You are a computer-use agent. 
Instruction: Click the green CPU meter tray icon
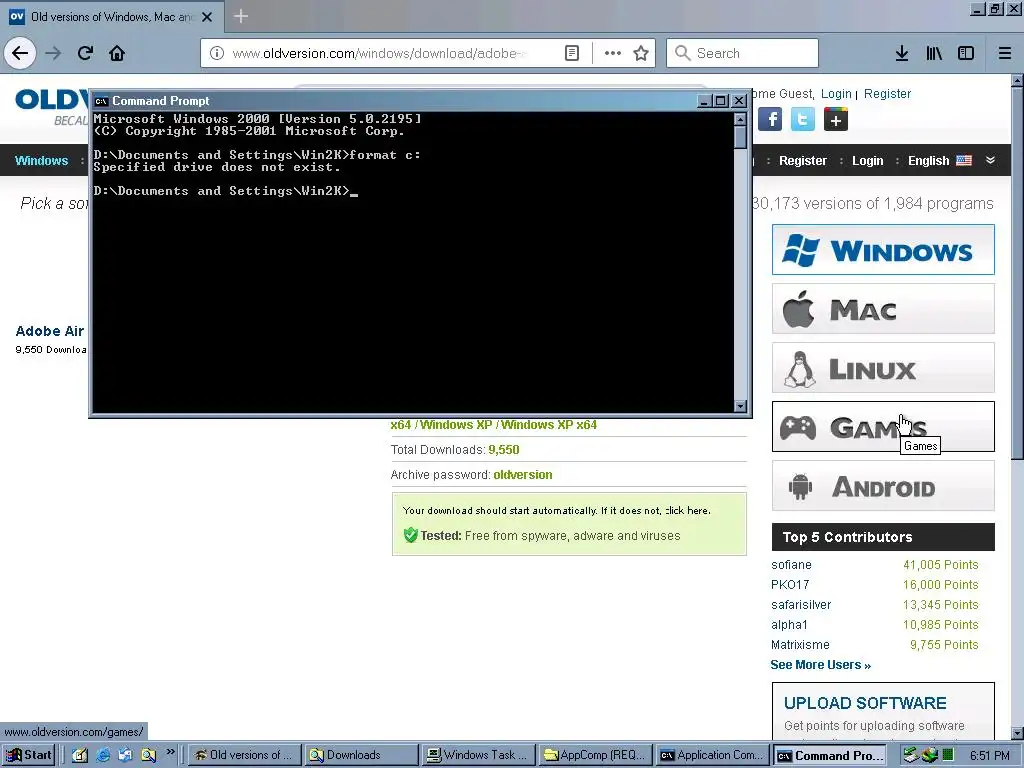pos(948,756)
